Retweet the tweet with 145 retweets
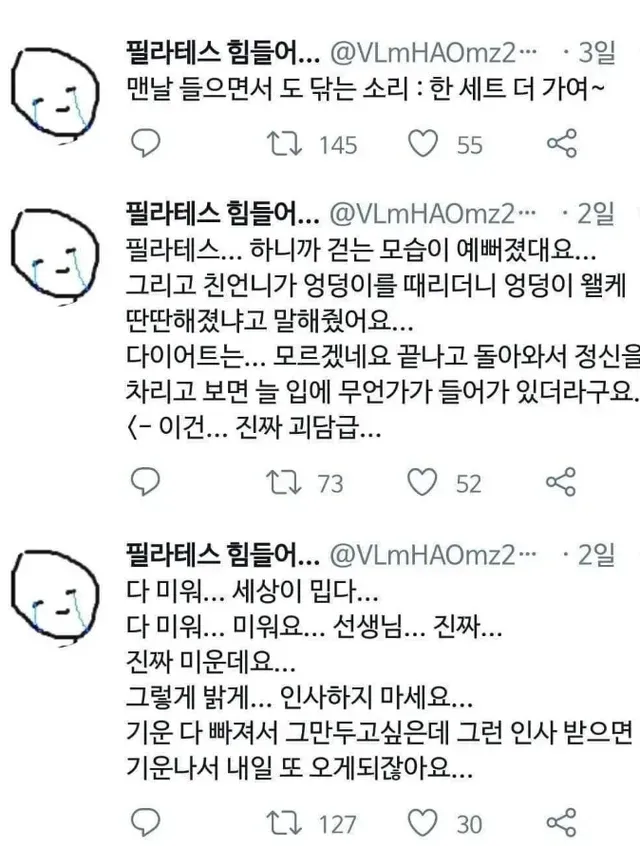The image size is (640, 846). click(284, 144)
